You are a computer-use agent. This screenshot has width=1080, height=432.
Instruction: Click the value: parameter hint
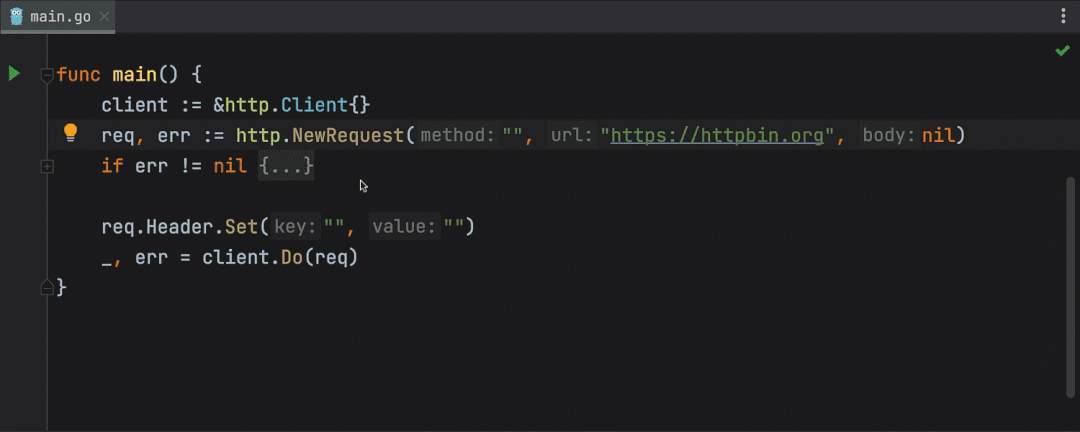[404, 227]
